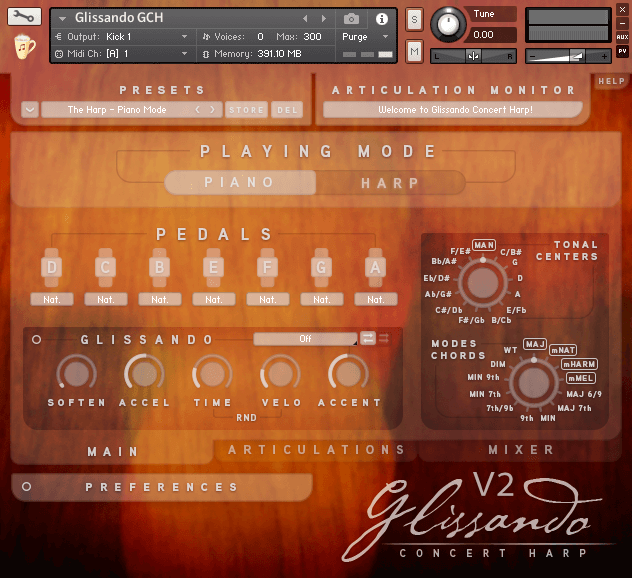Open the E pedal Nat. selector
This screenshot has height=578, width=632.
(214, 299)
